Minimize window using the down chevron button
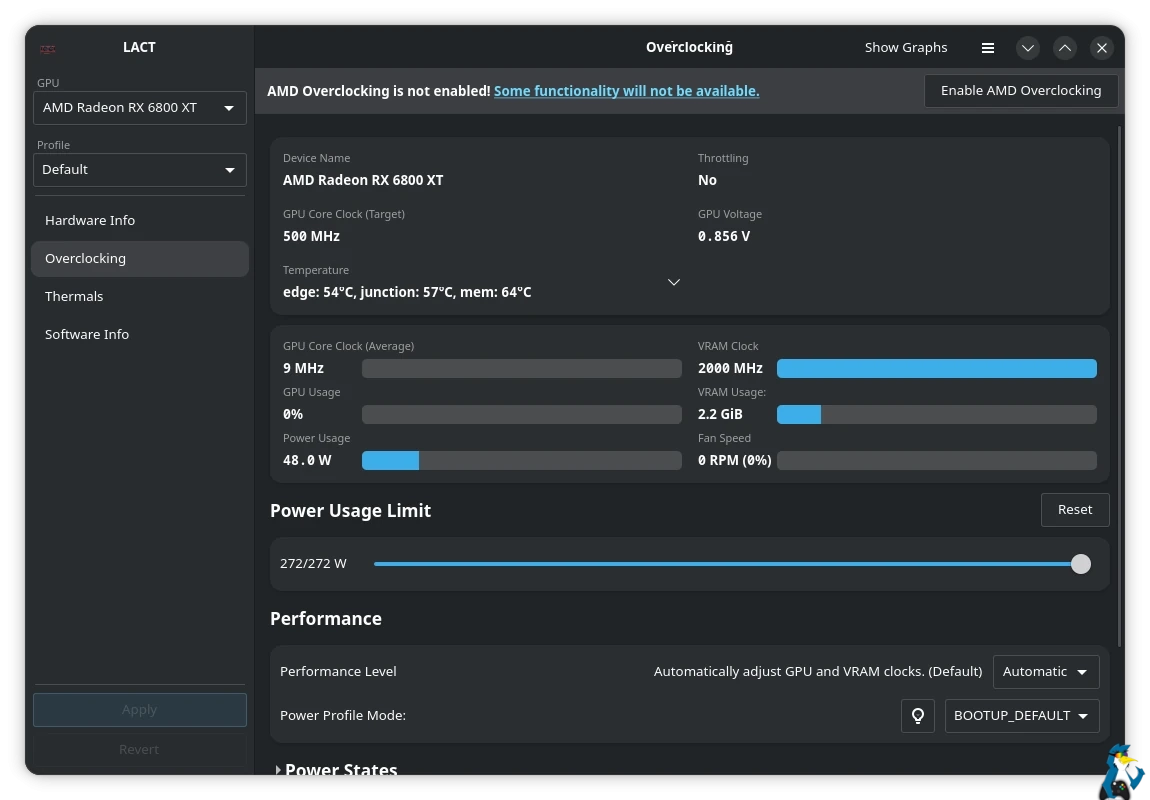 point(1027,48)
